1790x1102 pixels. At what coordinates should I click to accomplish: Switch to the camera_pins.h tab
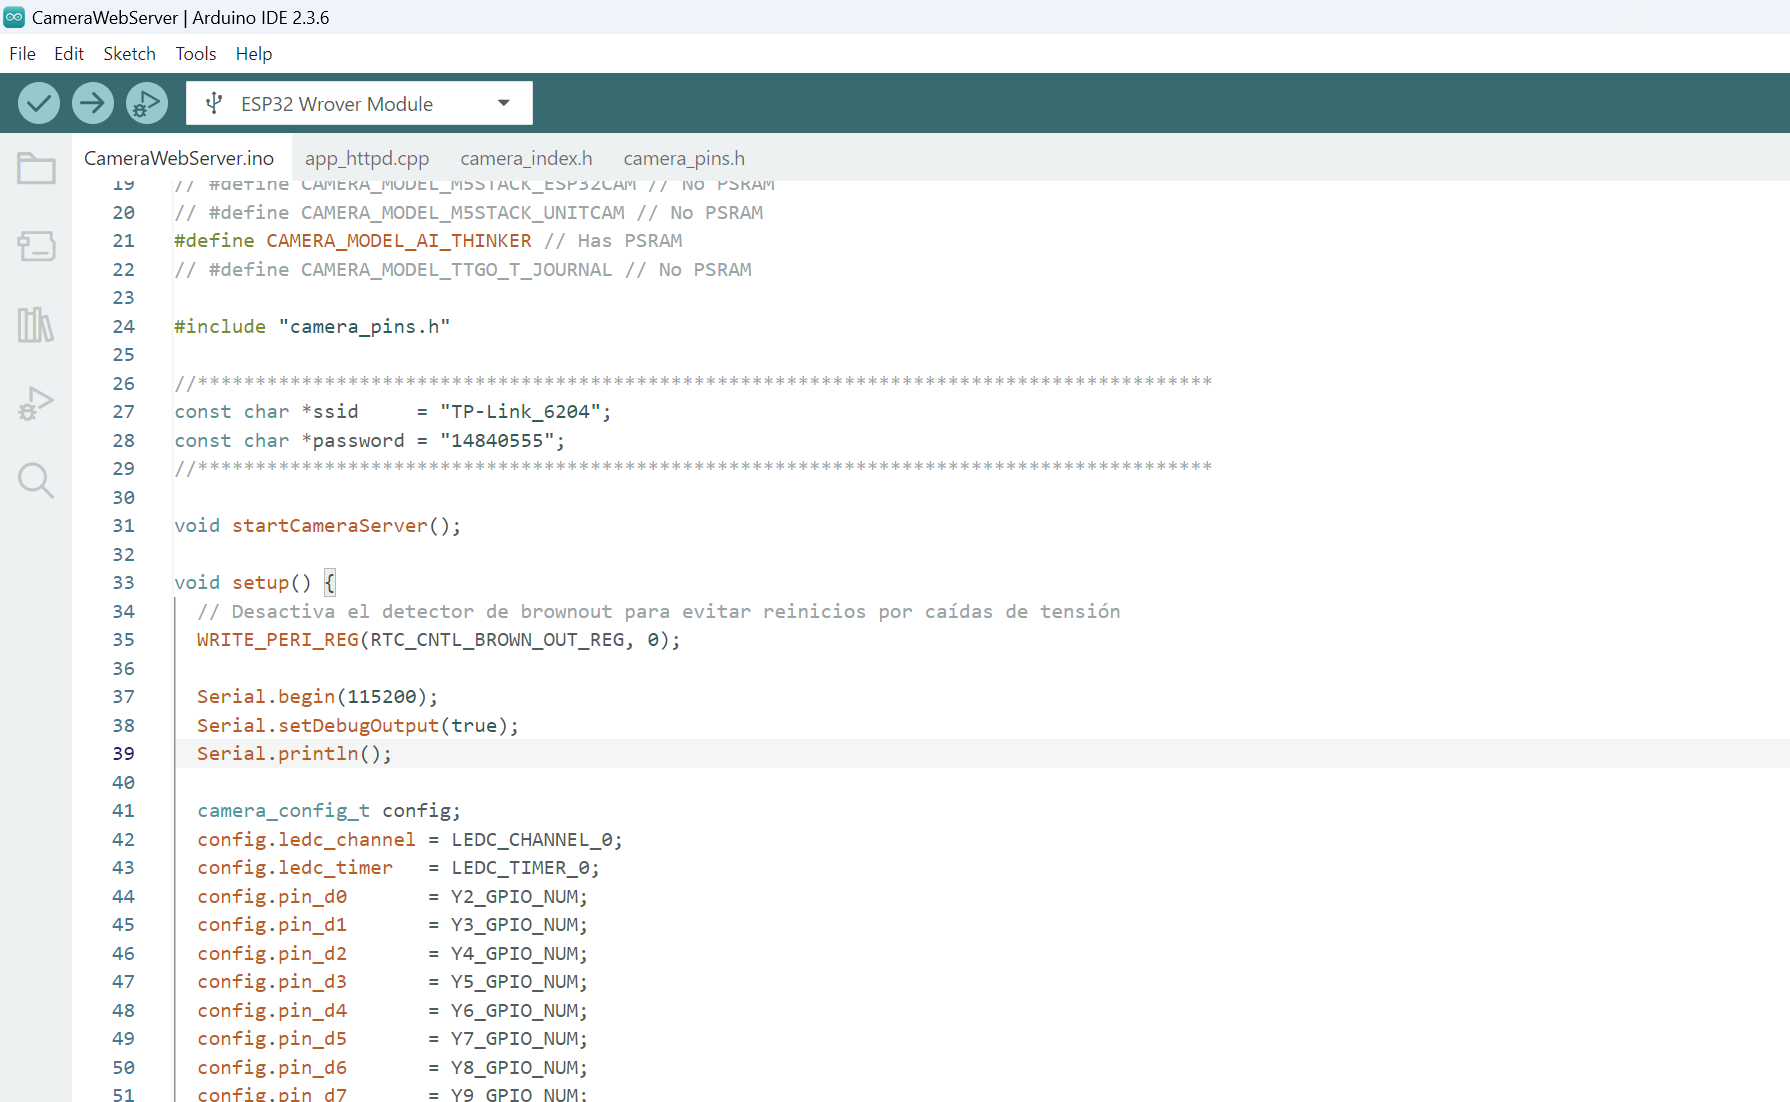[684, 158]
